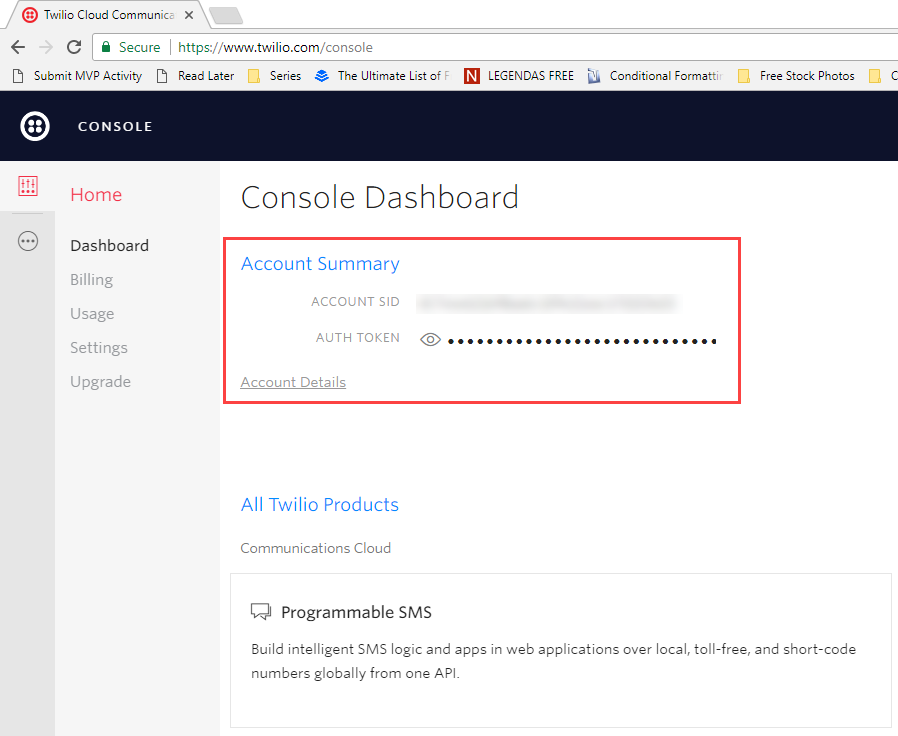The image size is (898, 736).
Task: Open Free Stock Photos bookmark folder
Action: click(x=796, y=76)
